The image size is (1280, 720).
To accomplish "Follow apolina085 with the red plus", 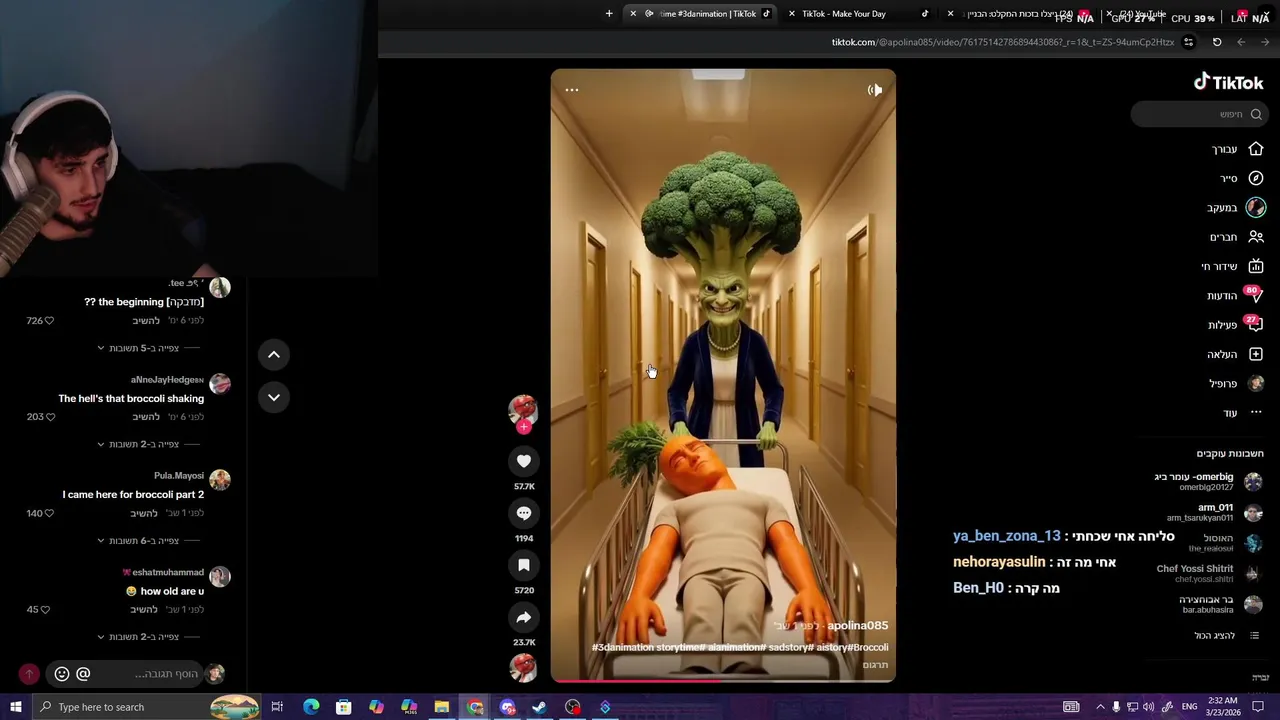I will tap(523, 427).
